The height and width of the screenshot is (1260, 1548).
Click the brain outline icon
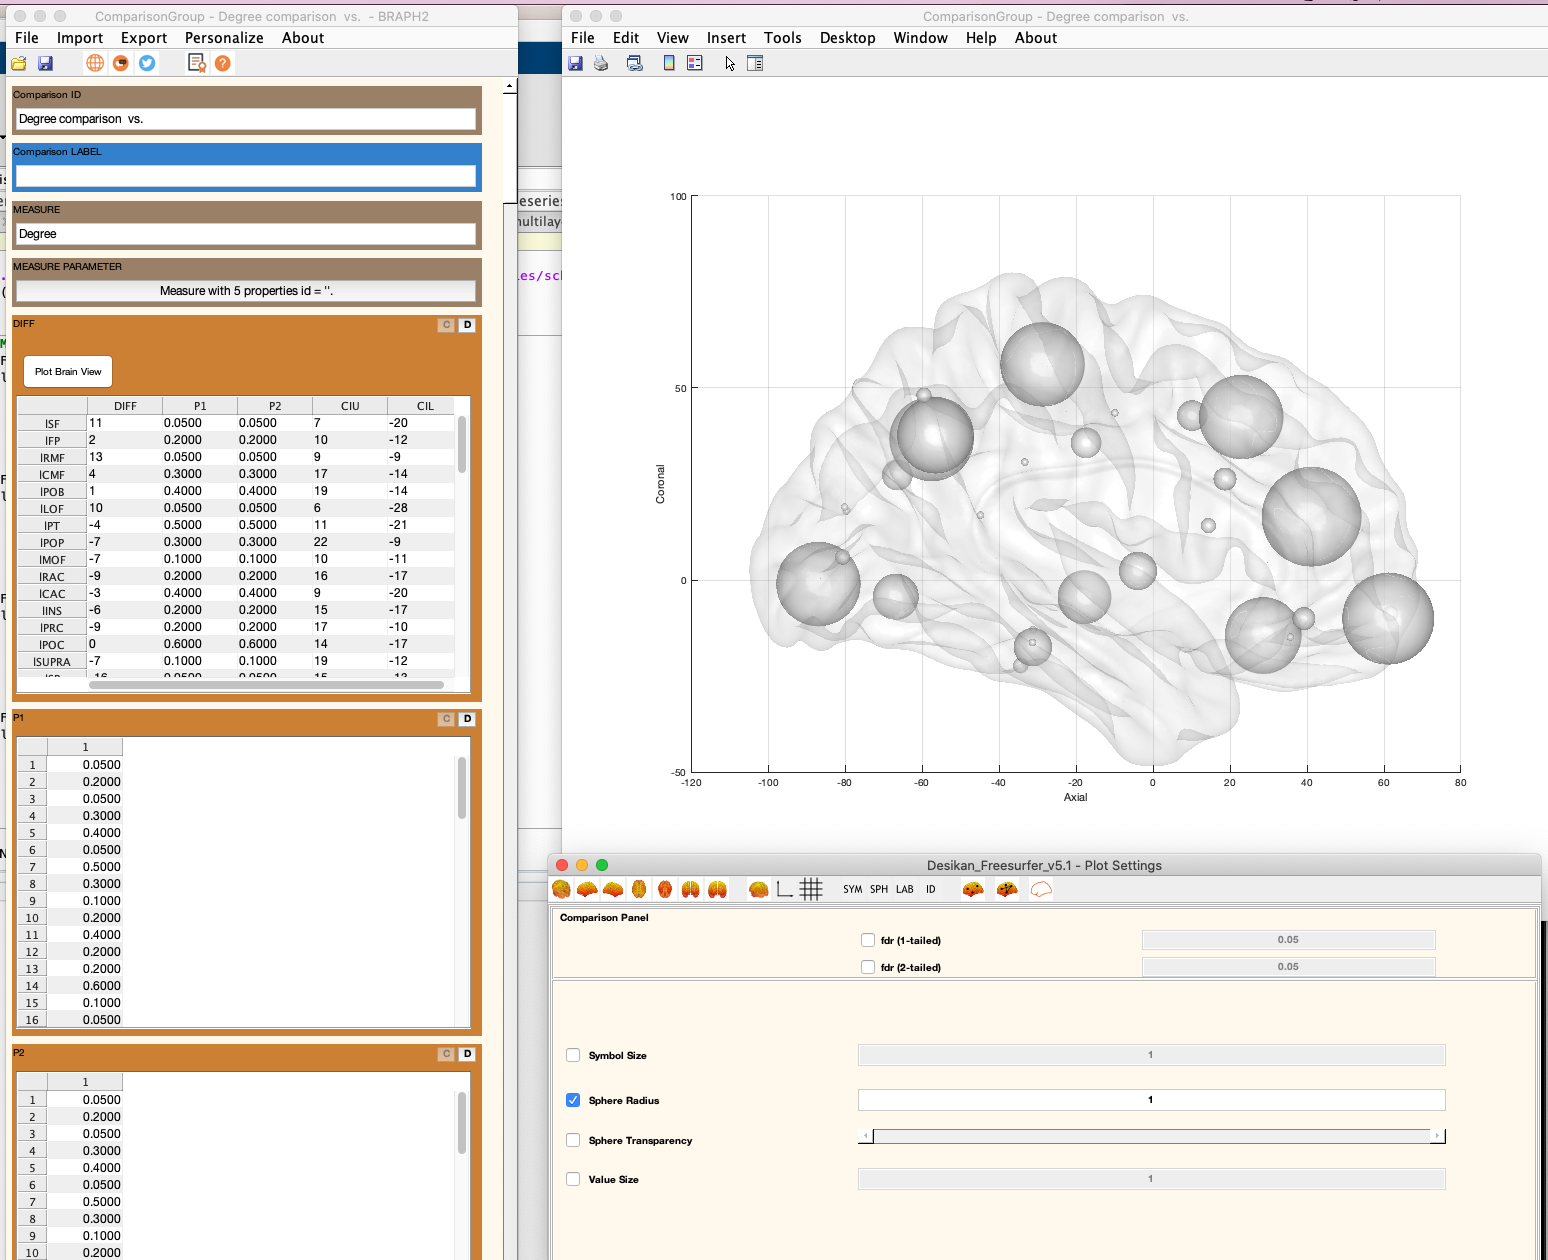click(x=1041, y=889)
